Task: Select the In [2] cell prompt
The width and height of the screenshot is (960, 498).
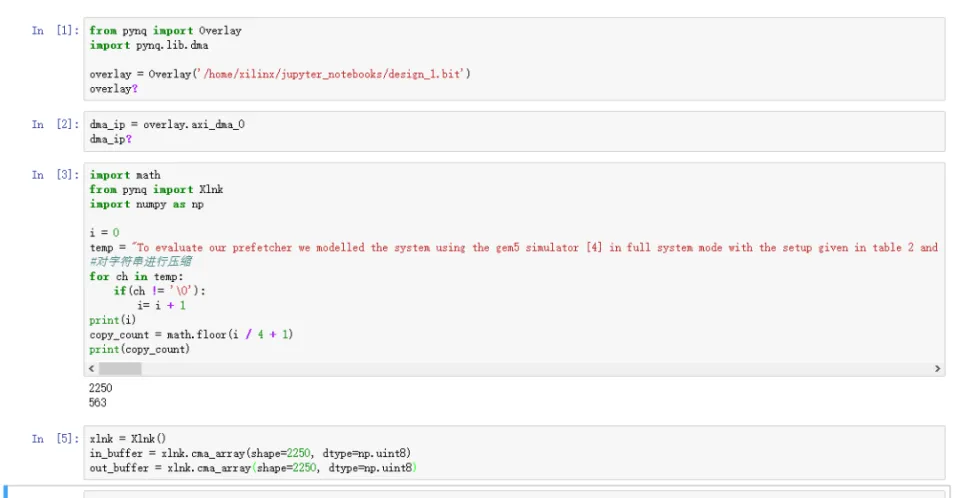Action: tap(52, 125)
